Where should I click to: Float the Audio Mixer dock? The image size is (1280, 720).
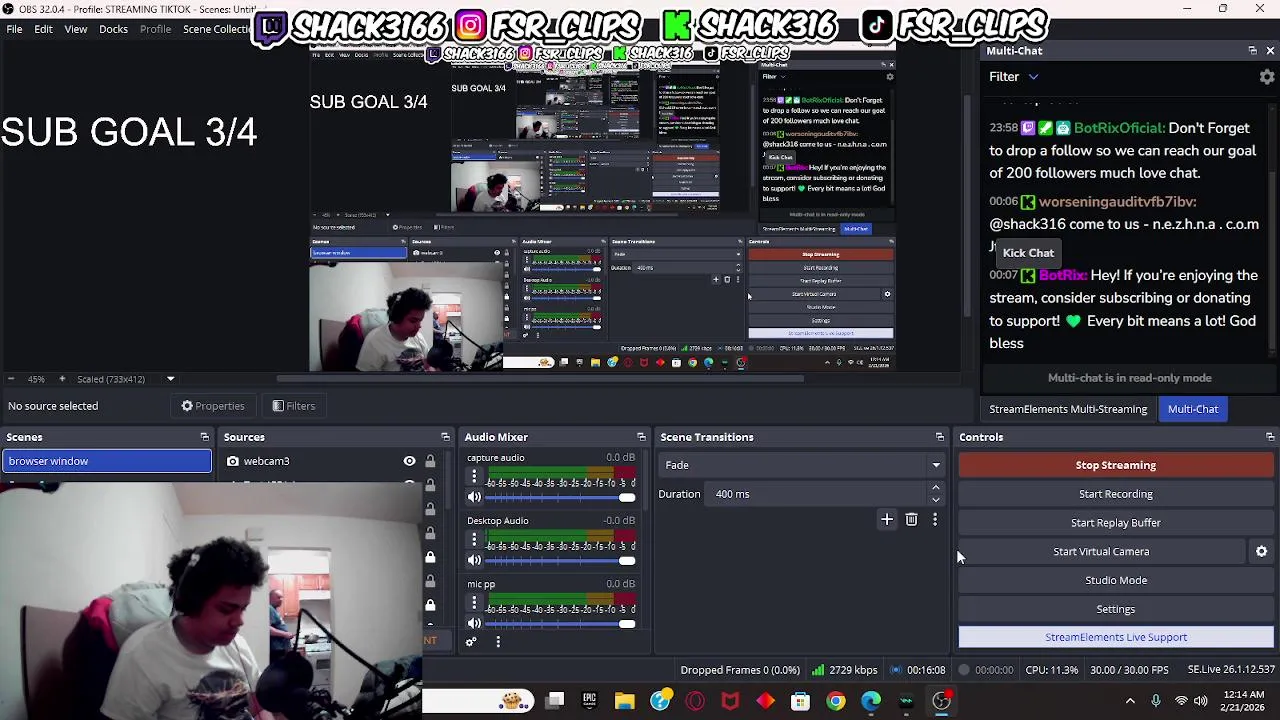click(x=641, y=437)
